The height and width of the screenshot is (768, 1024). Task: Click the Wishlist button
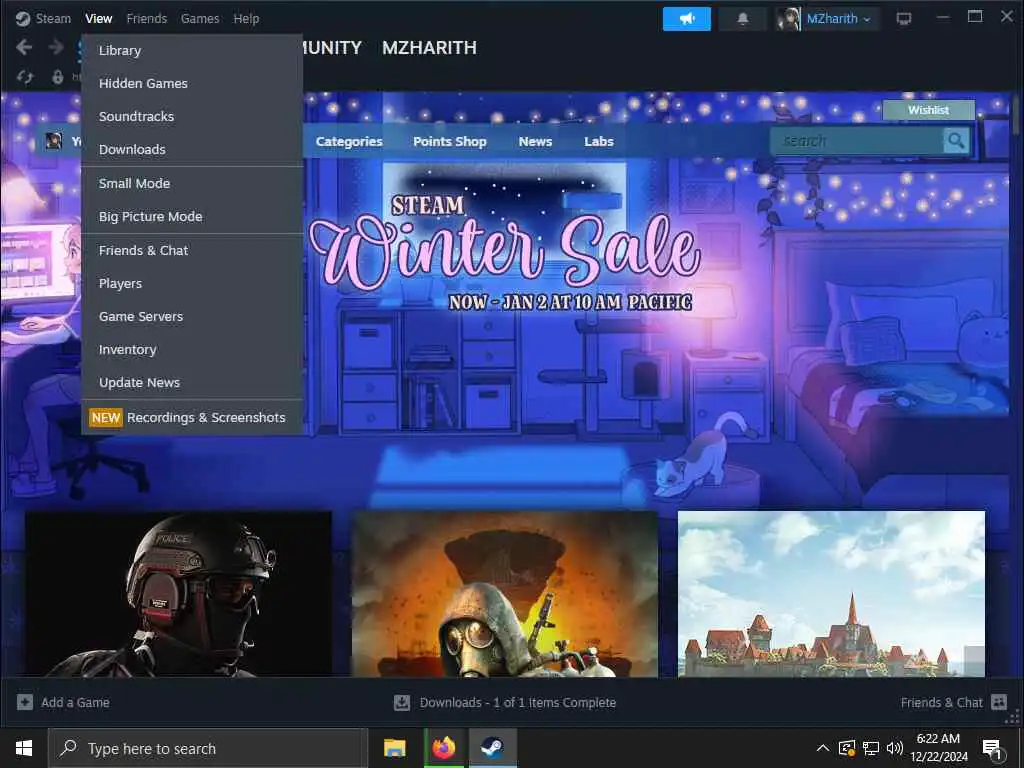point(928,110)
